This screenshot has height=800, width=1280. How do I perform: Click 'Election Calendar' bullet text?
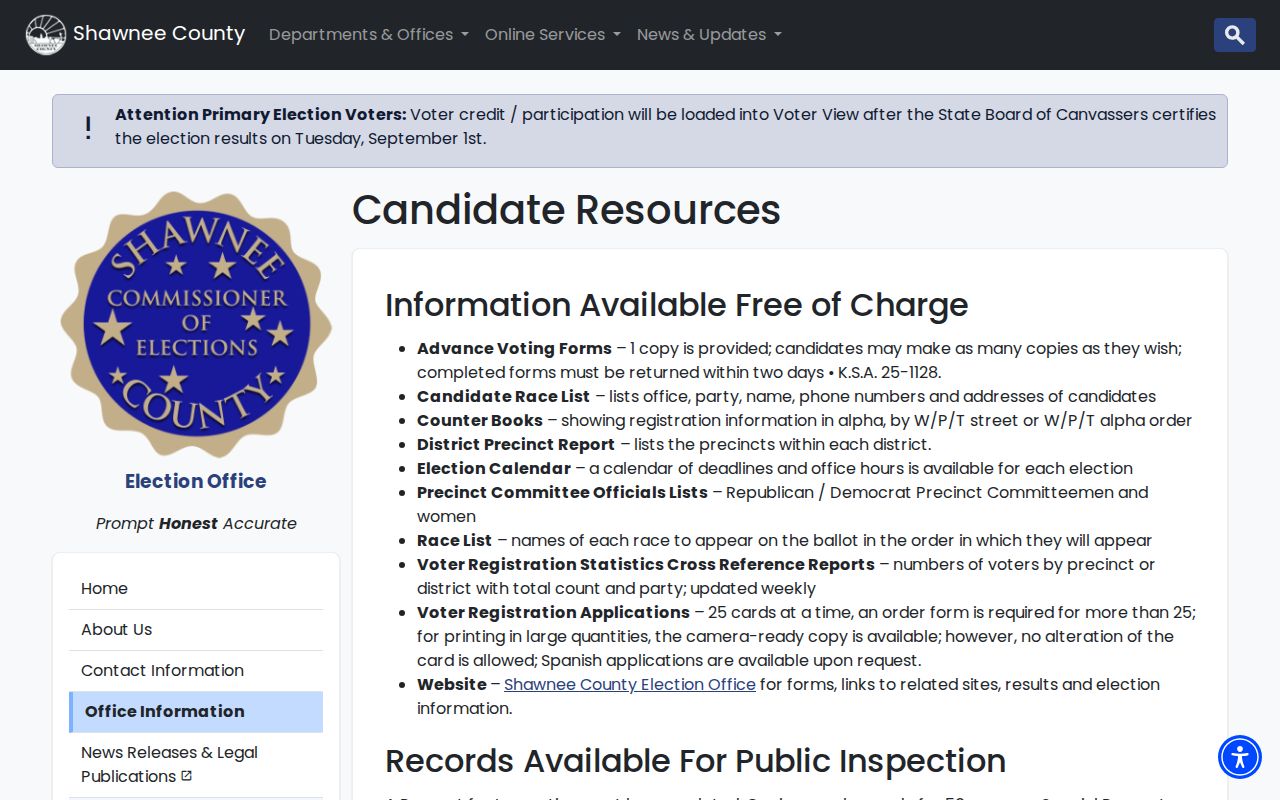pyautogui.click(x=494, y=469)
